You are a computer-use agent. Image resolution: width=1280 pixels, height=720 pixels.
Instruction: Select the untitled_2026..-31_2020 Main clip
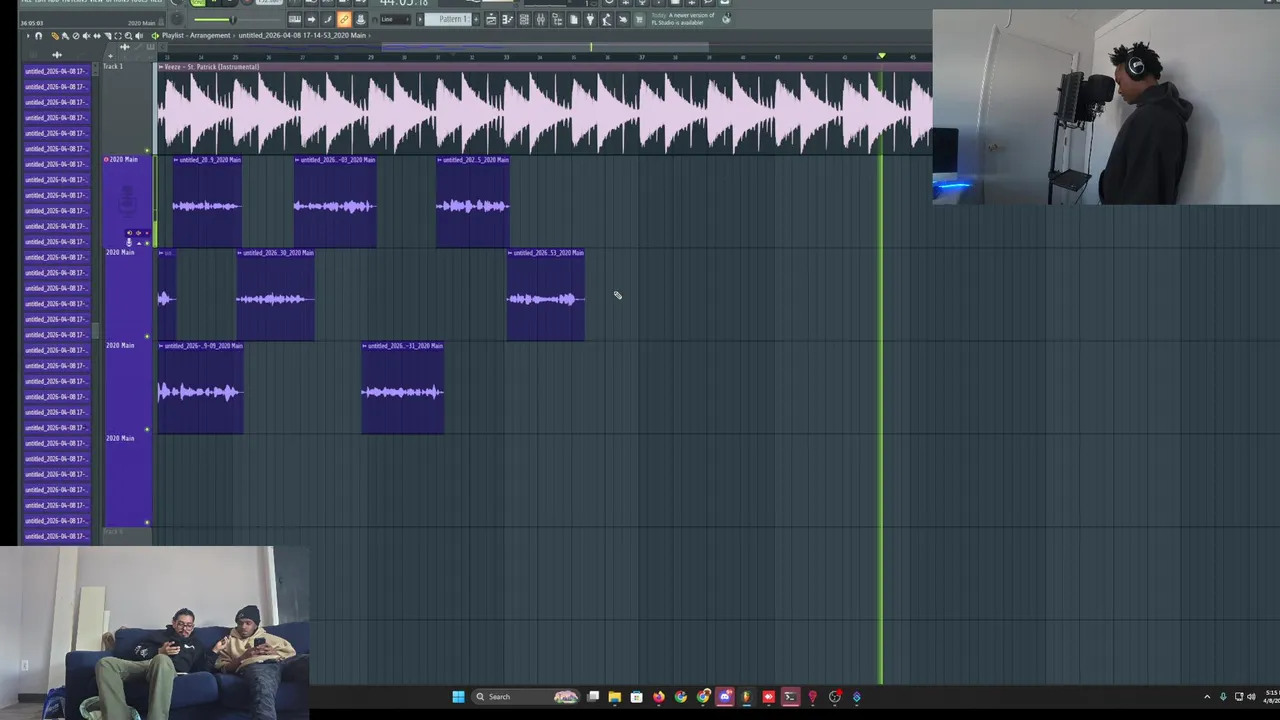click(403, 387)
